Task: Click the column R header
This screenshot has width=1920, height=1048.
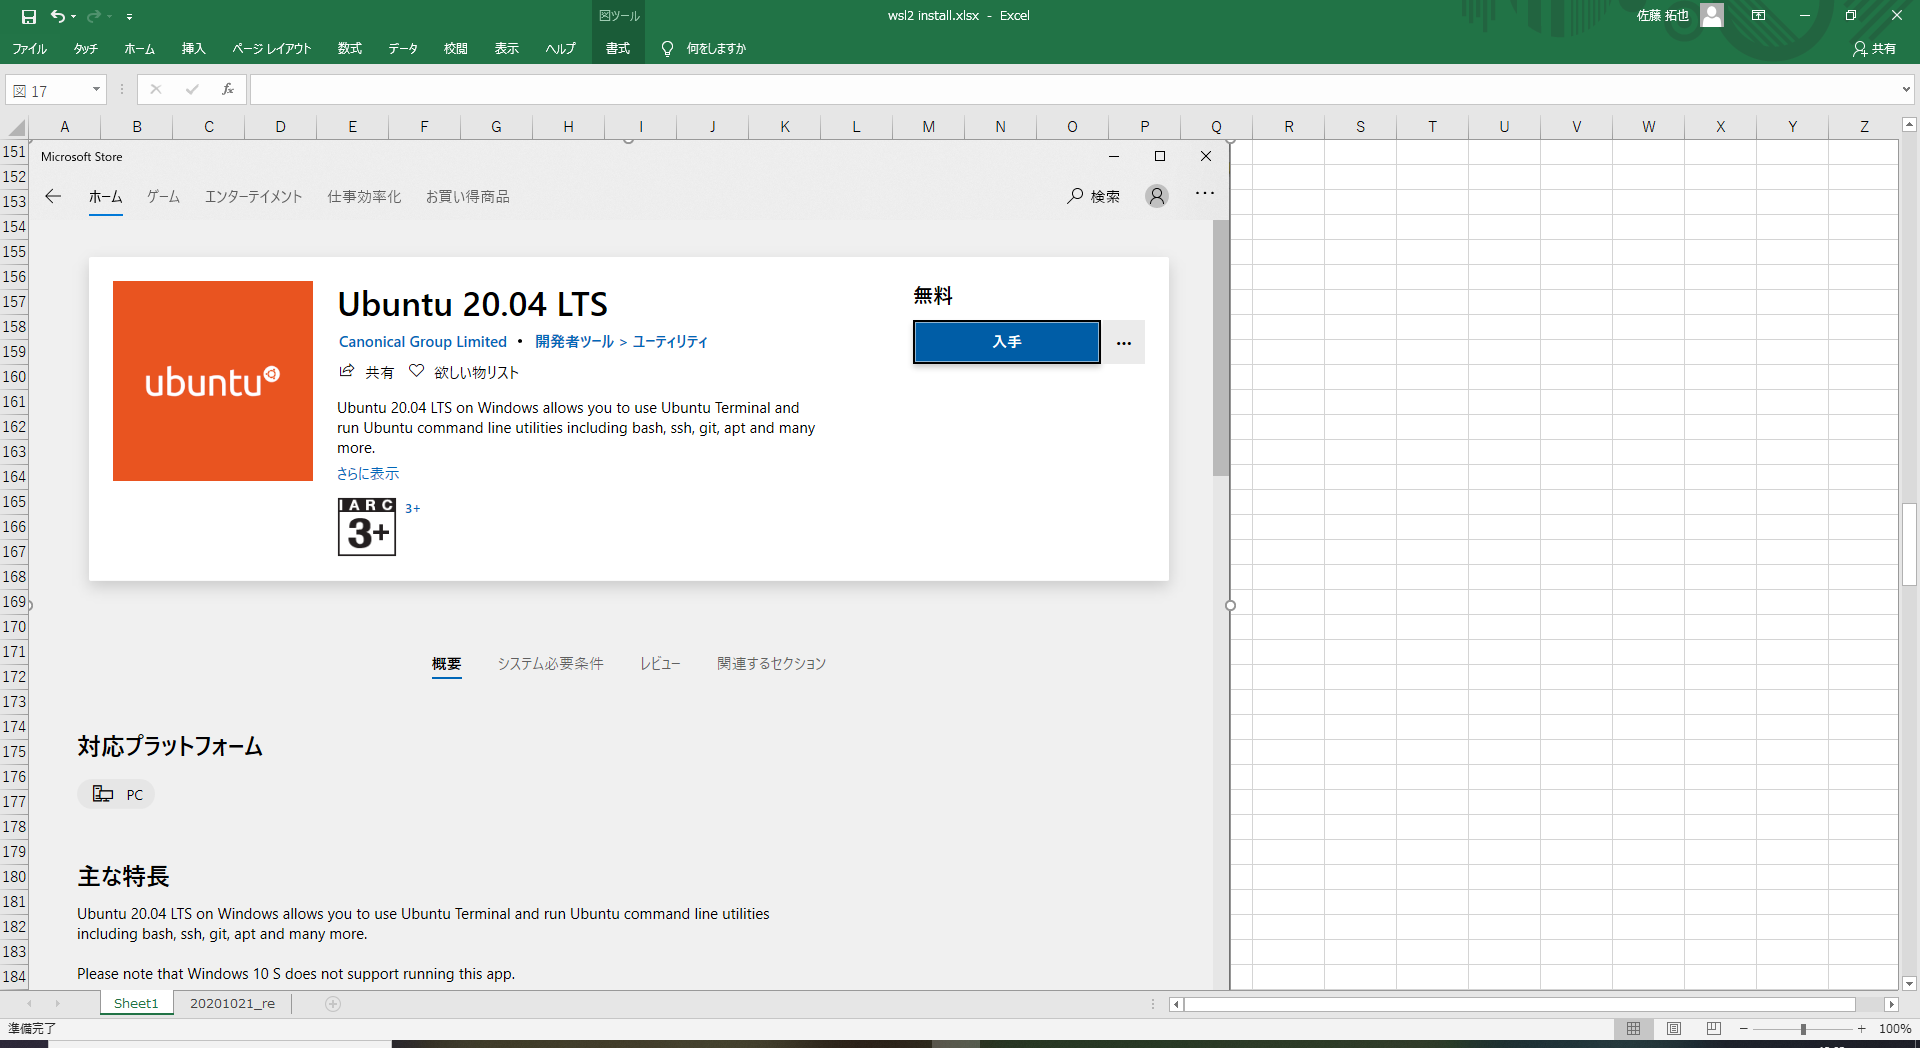Action: click(1288, 127)
